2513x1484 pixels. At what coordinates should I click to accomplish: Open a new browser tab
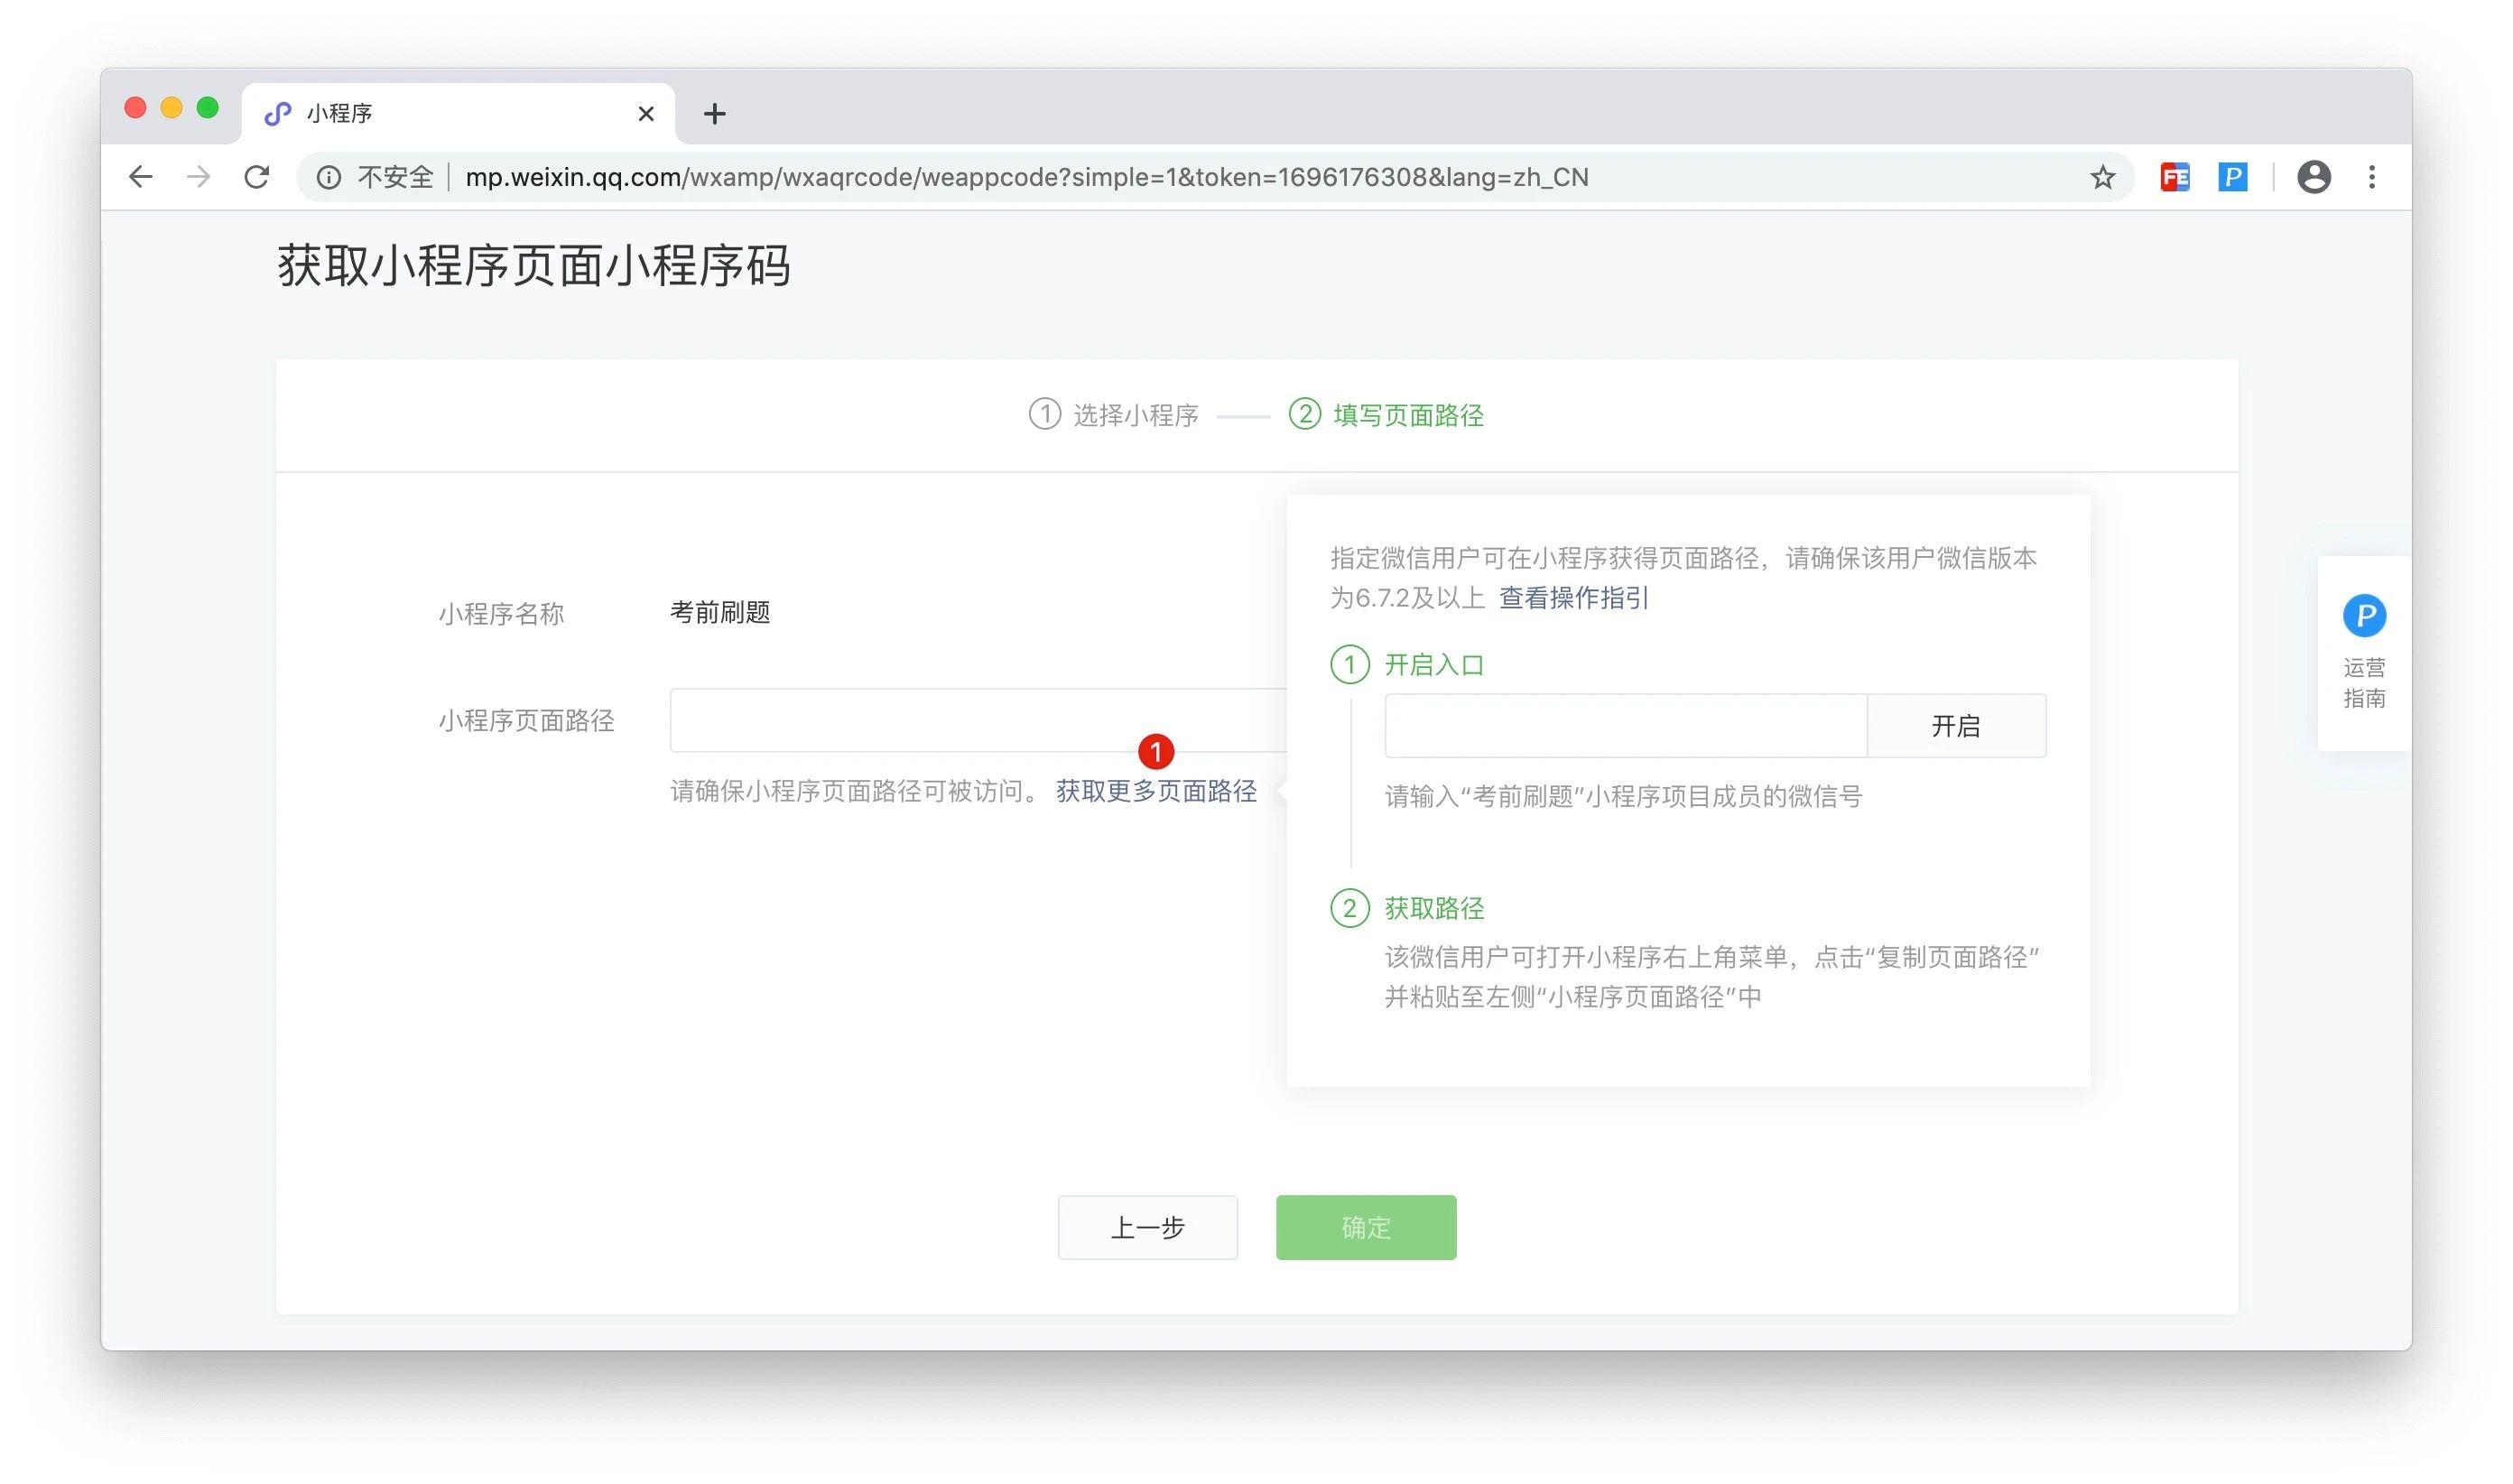[x=714, y=114]
